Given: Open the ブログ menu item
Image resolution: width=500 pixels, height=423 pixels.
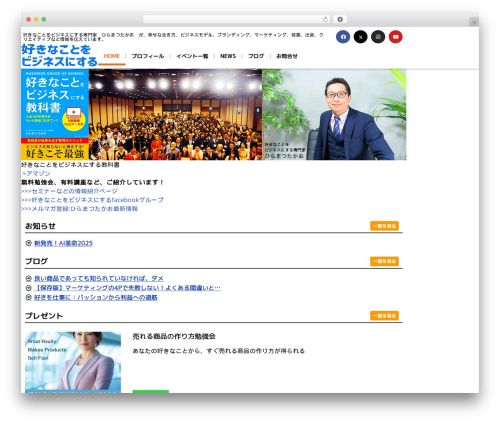Looking at the screenshot, I should [256, 56].
